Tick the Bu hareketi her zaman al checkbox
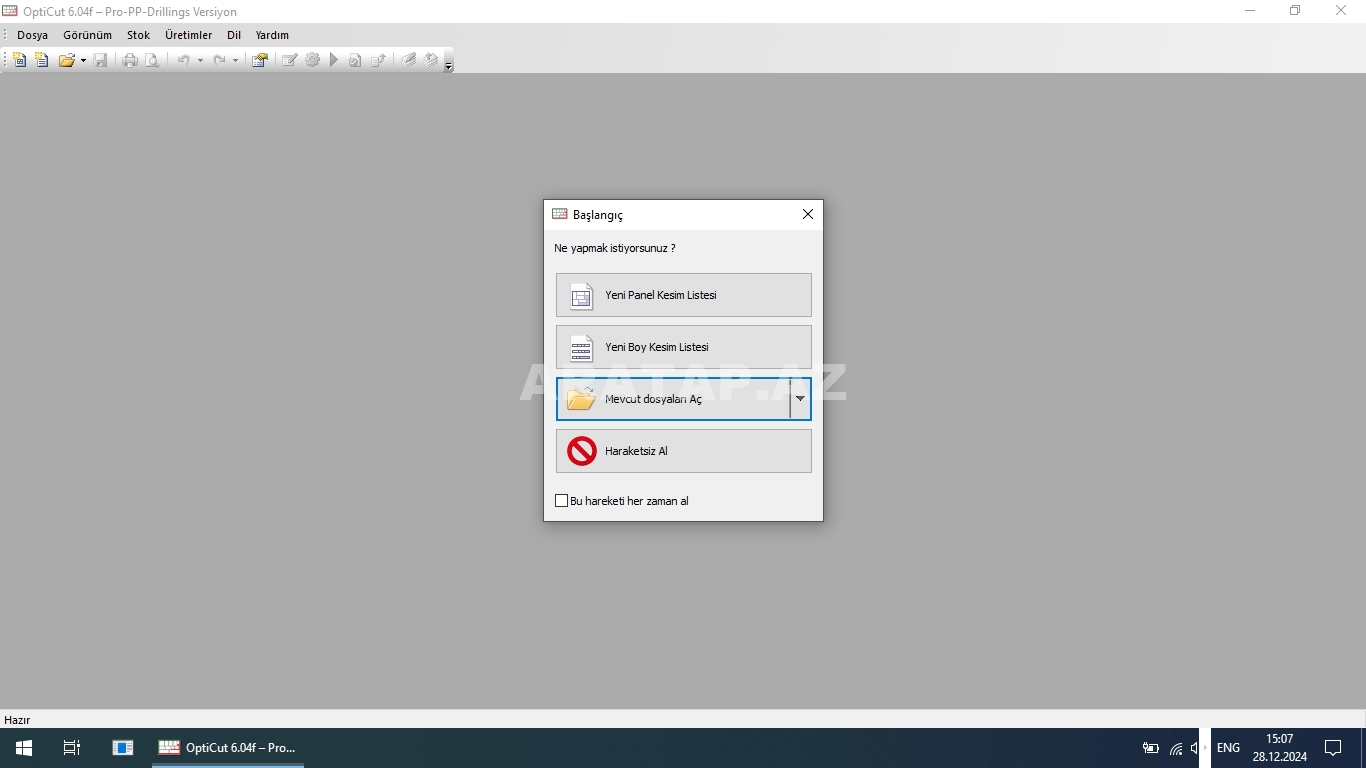 (x=561, y=501)
